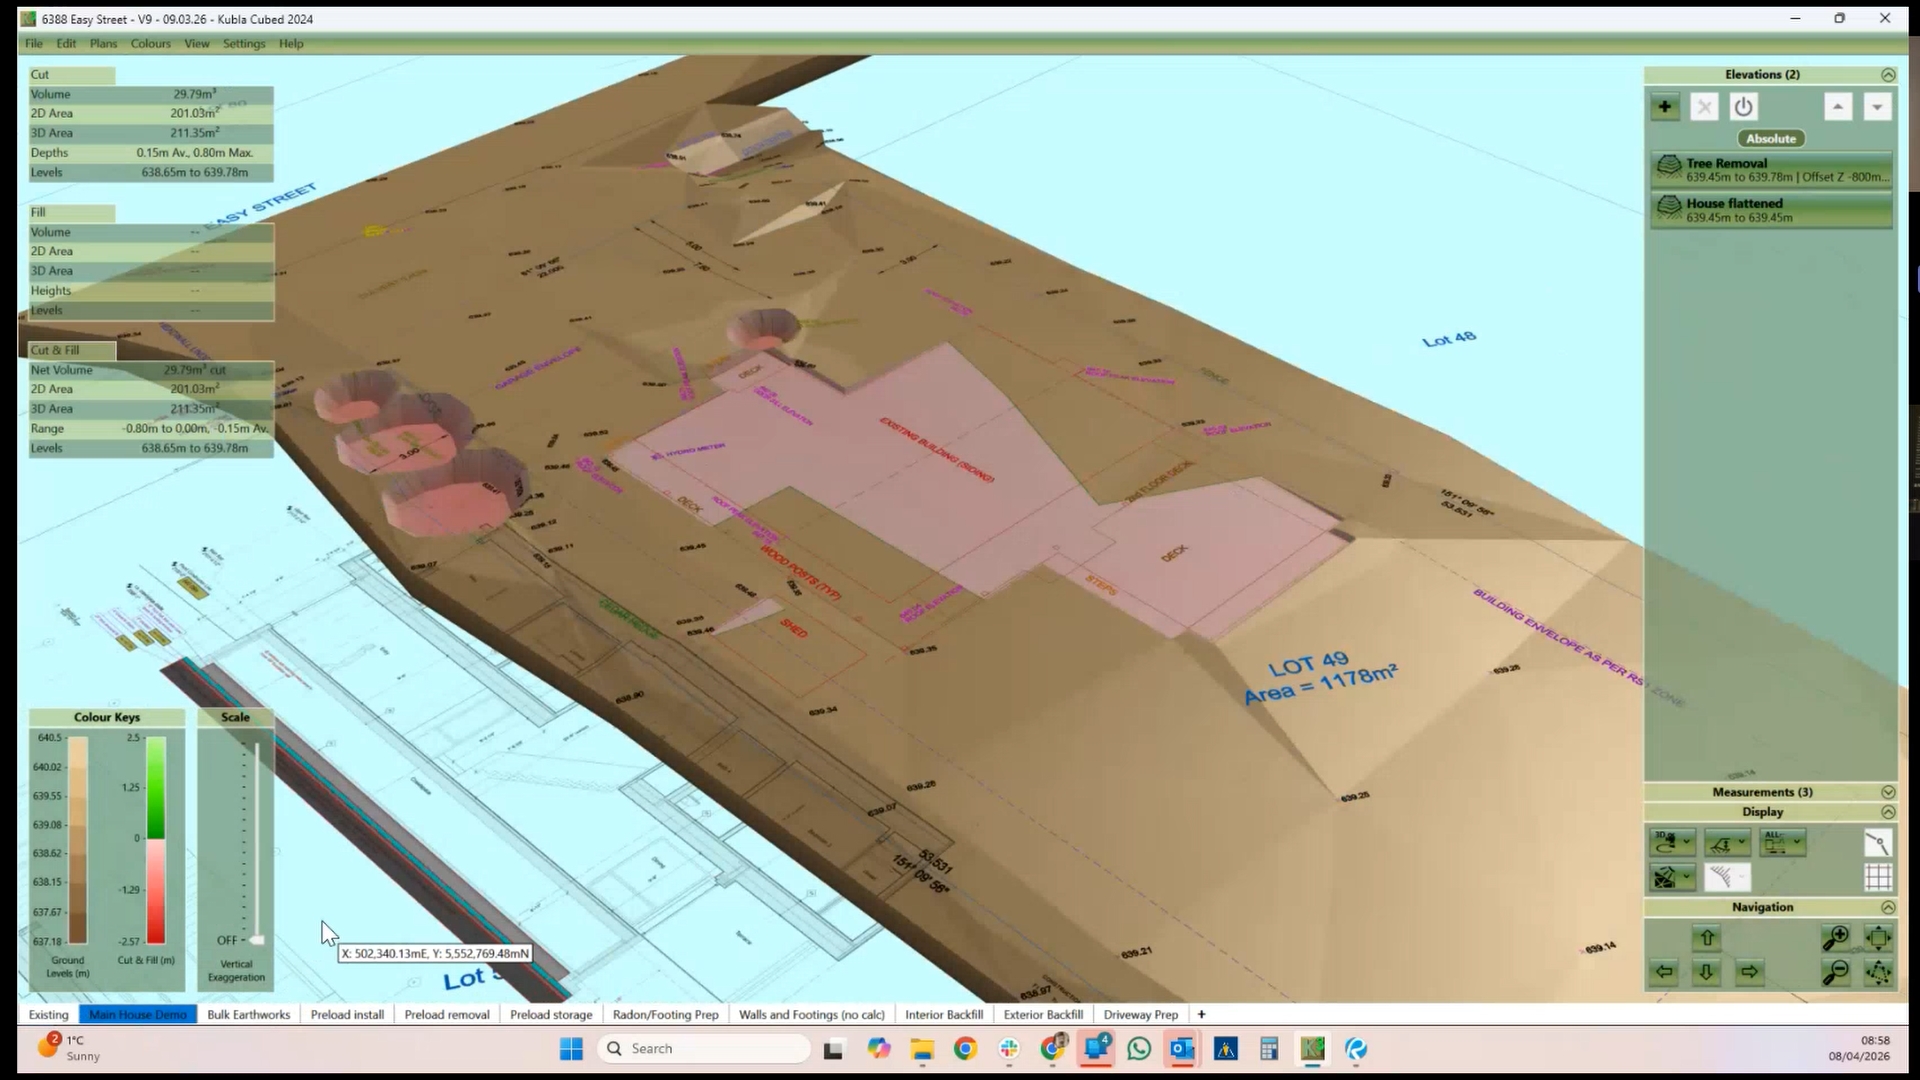Expand the Measurements panel

tap(1888, 791)
